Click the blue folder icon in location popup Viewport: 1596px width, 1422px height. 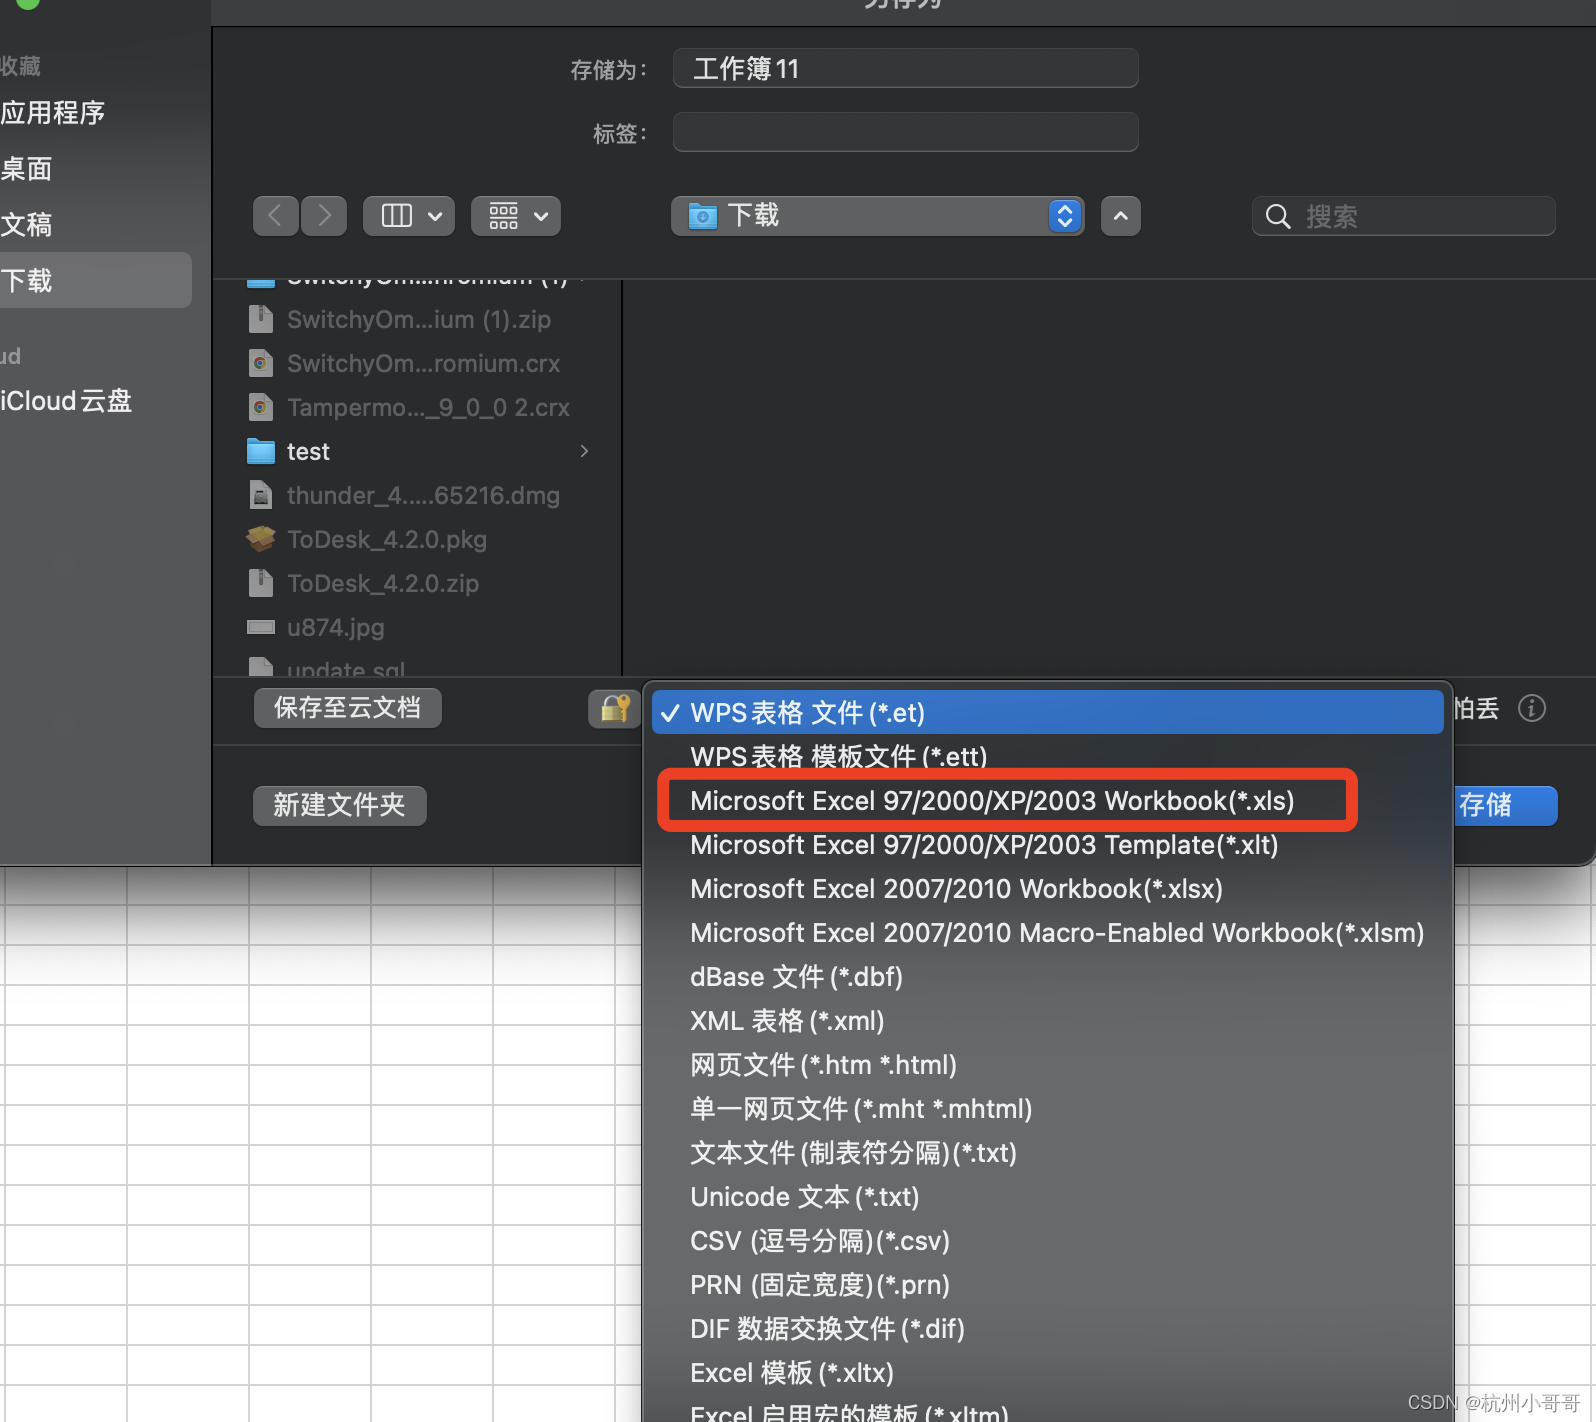click(703, 216)
